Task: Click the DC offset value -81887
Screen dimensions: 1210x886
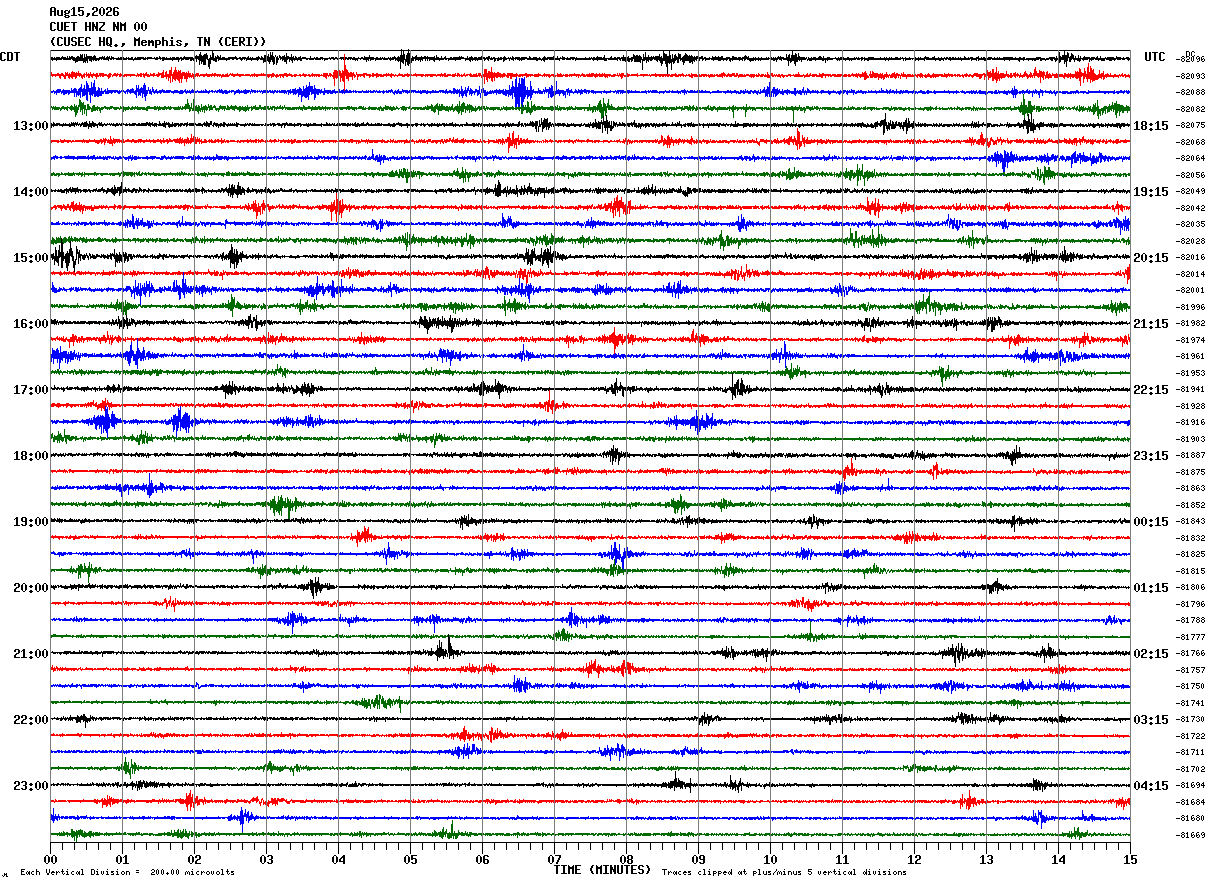Action: click(x=1191, y=455)
